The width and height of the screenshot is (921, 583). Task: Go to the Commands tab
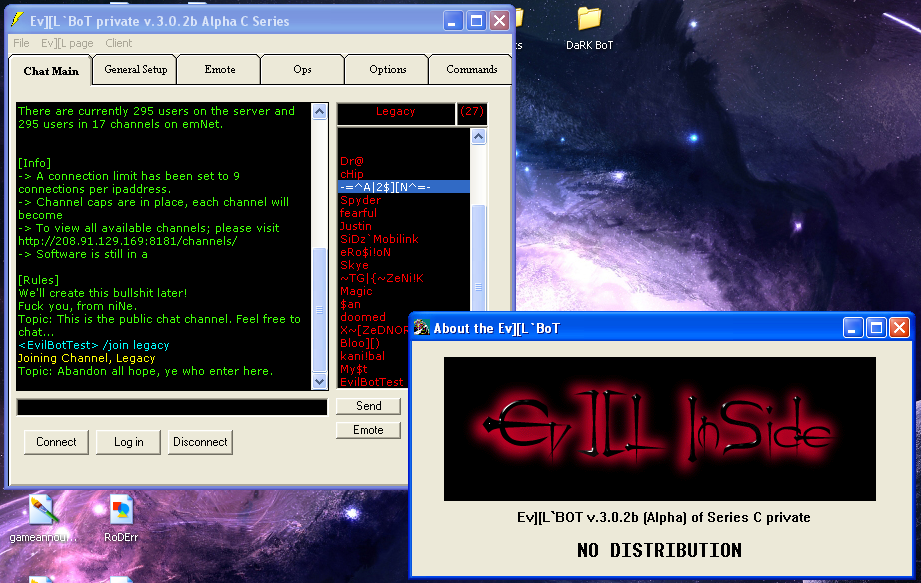click(x=471, y=70)
